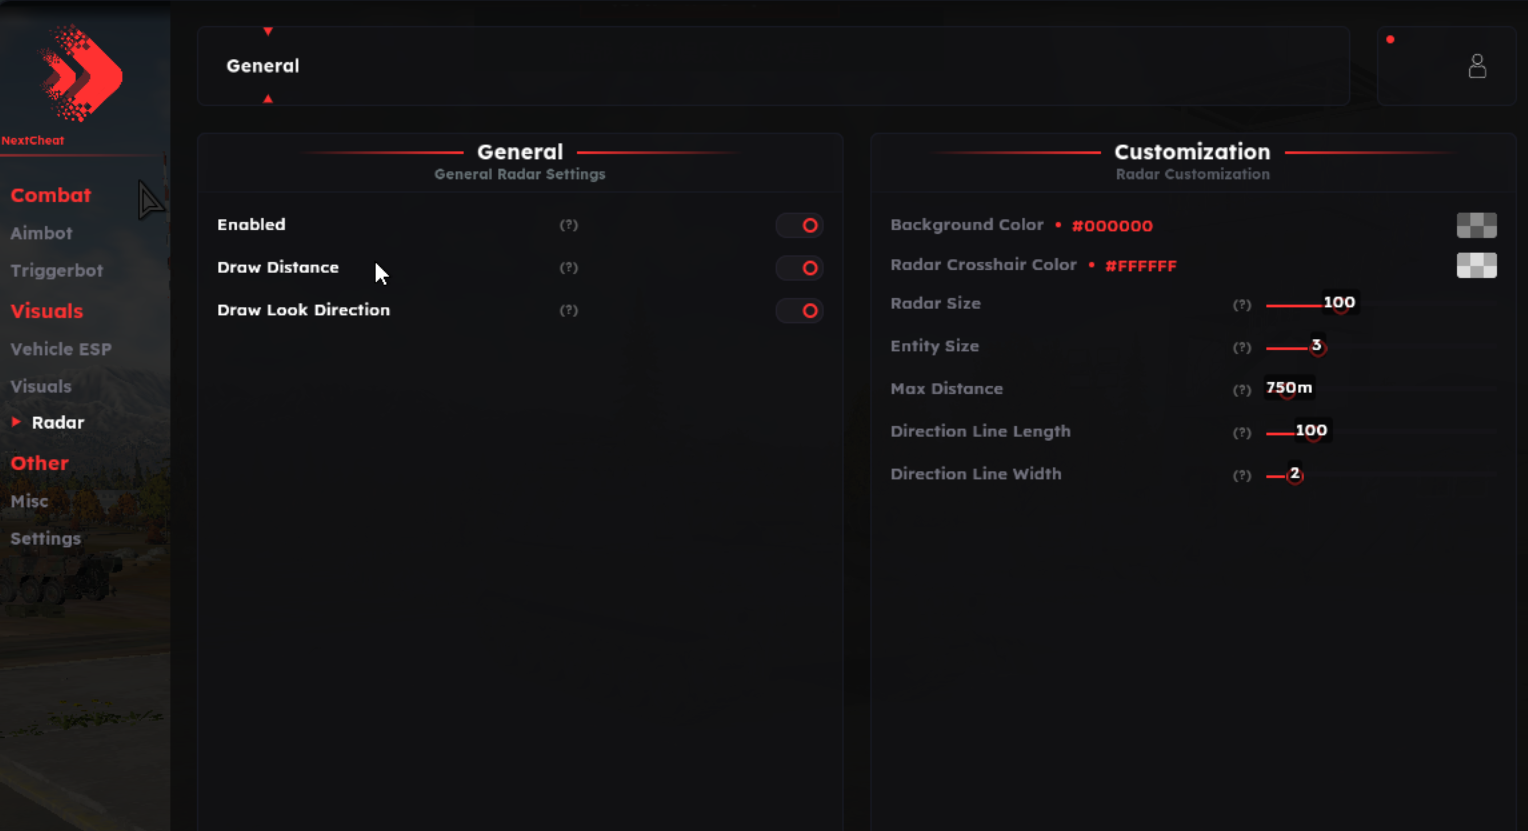Click the red status dot near profile
Image resolution: width=1528 pixels, height=831 pixels.
coord(1390,40)
